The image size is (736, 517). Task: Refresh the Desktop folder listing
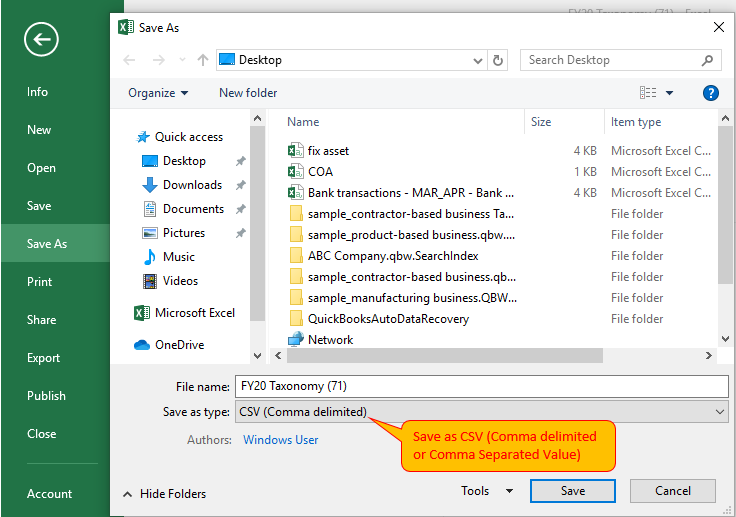click(498, 60)
